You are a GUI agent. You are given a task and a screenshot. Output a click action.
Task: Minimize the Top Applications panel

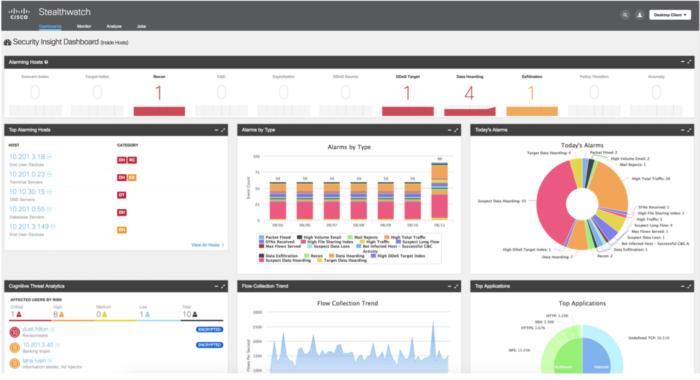pos(682,286)
